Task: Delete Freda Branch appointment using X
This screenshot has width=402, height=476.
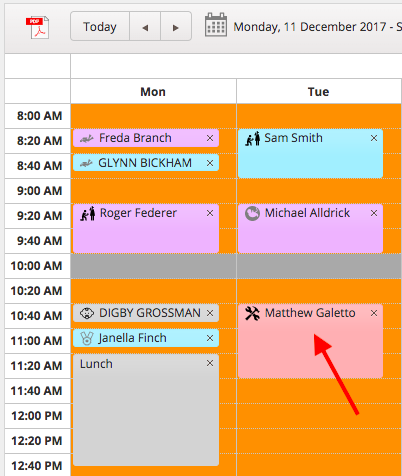Action: (x=210, y=138)
